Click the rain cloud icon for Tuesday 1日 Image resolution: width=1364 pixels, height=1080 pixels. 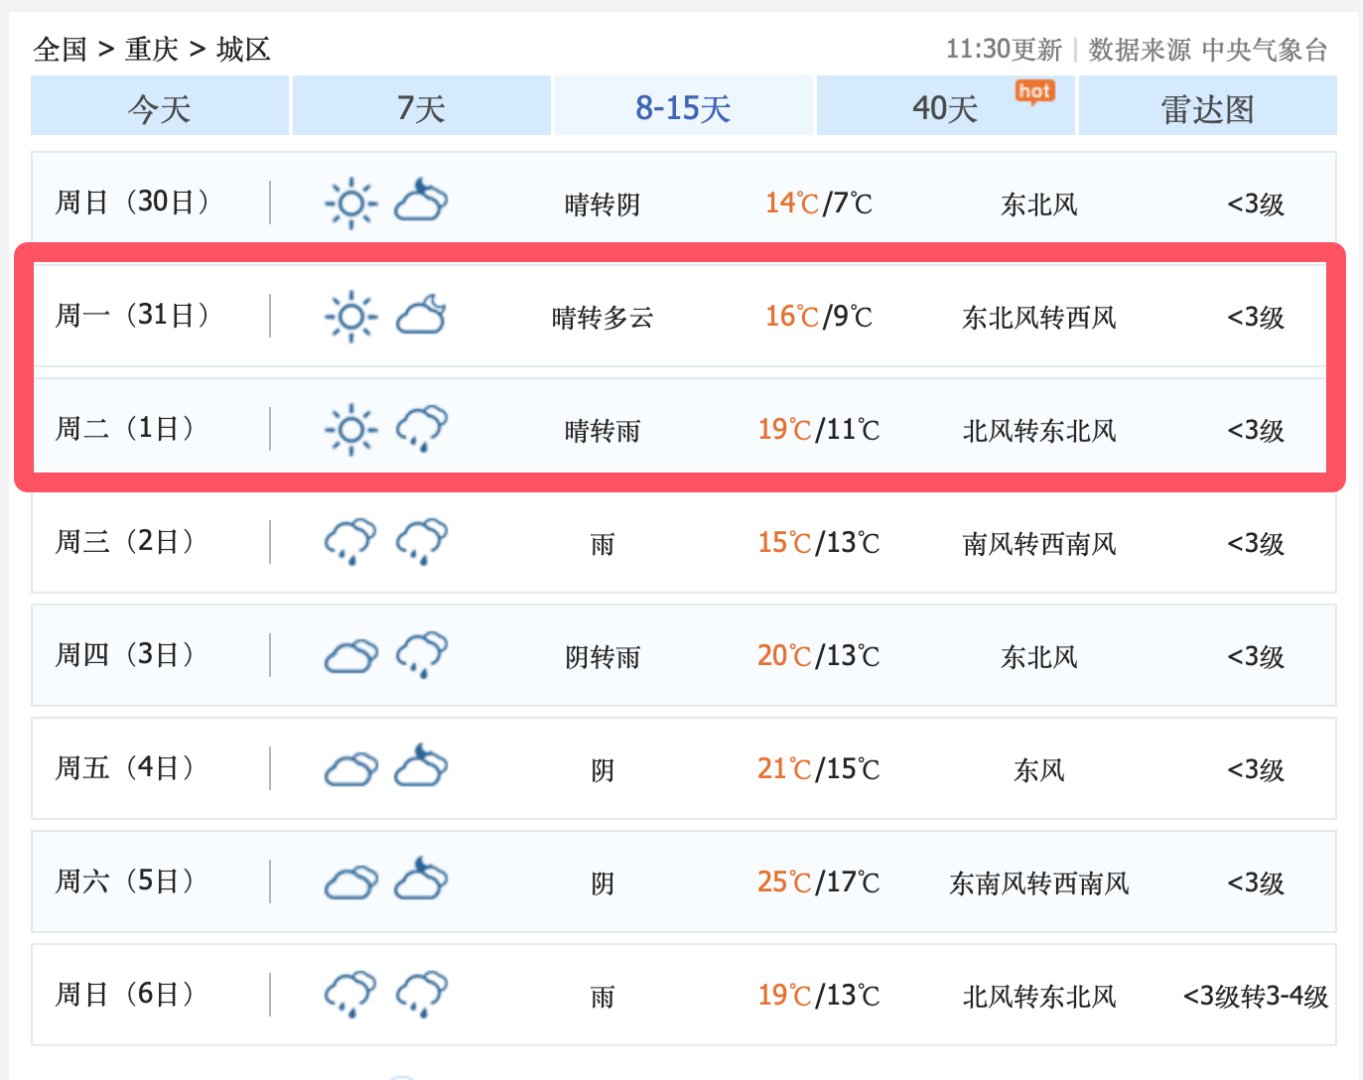(421, 429)
